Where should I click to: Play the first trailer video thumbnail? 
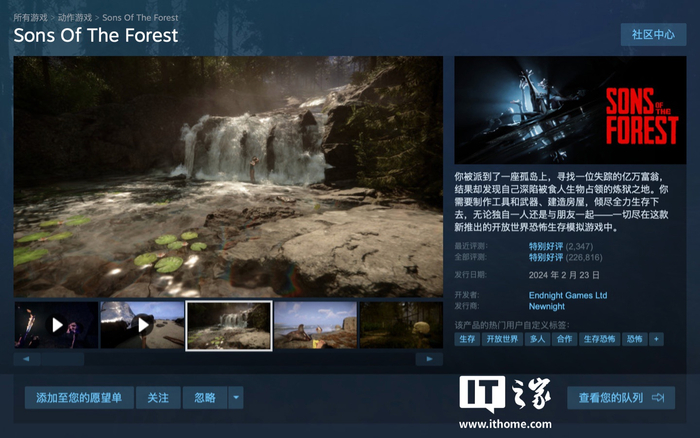point(56,325)
